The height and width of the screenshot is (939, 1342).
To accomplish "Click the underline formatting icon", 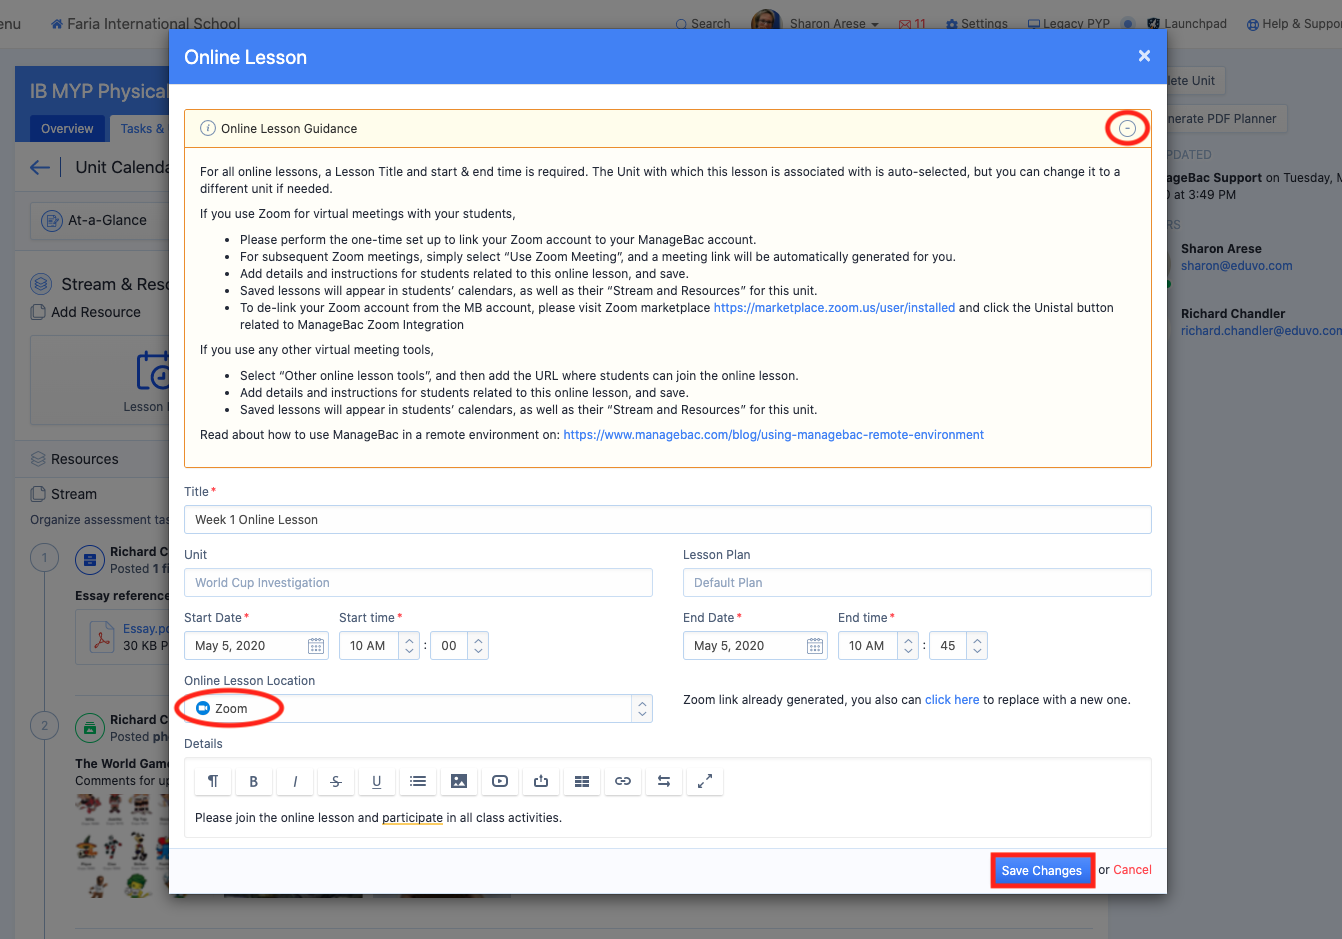I will pos(377,781).
